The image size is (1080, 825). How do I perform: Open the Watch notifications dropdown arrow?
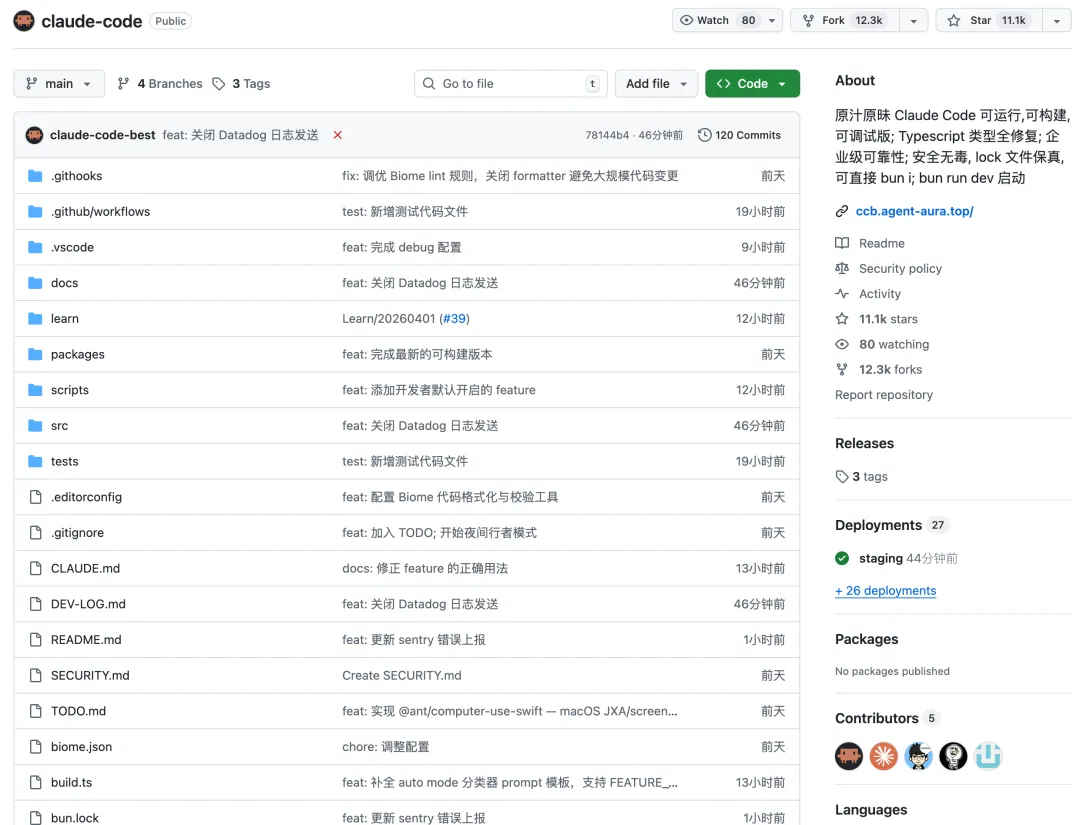[x=772, y=21]
